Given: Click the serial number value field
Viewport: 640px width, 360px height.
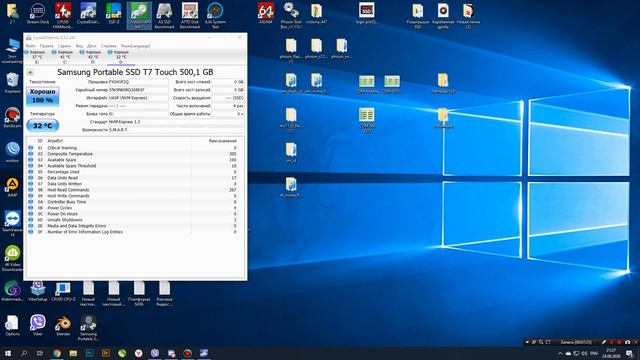Looking at the screenshot, I should 138,90.
